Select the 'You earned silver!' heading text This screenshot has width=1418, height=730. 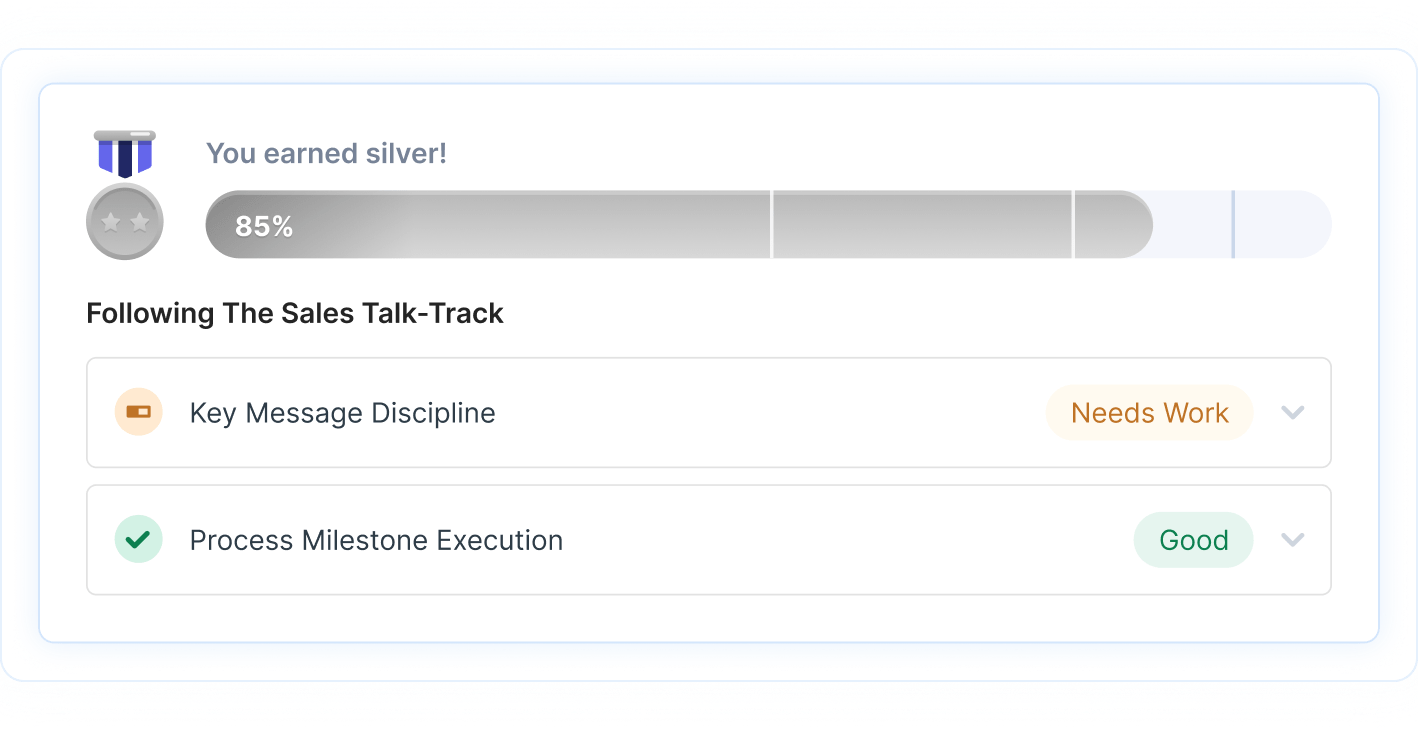pos(326,152)
